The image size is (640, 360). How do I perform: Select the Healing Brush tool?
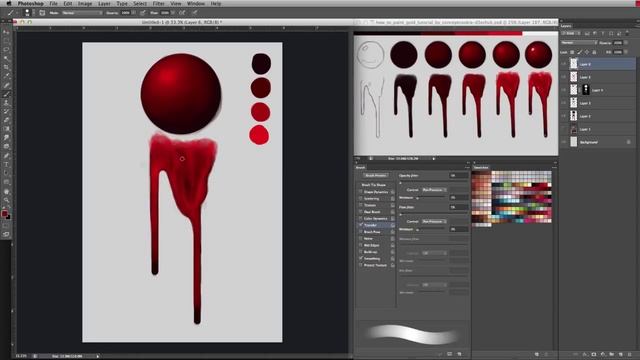(6, 85)
